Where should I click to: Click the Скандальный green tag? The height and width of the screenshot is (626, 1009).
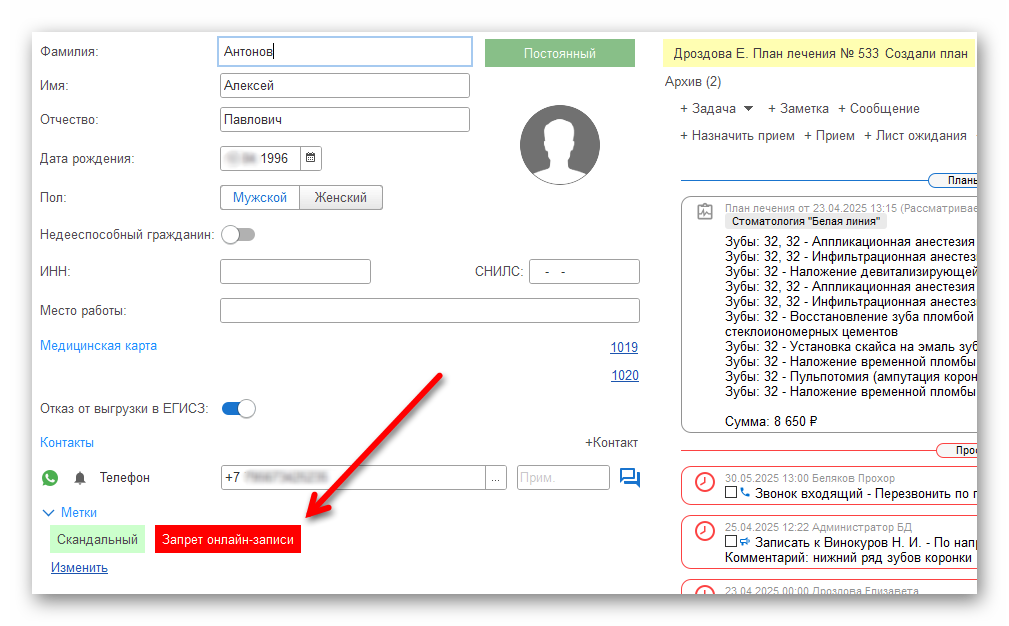coord(97,539)
